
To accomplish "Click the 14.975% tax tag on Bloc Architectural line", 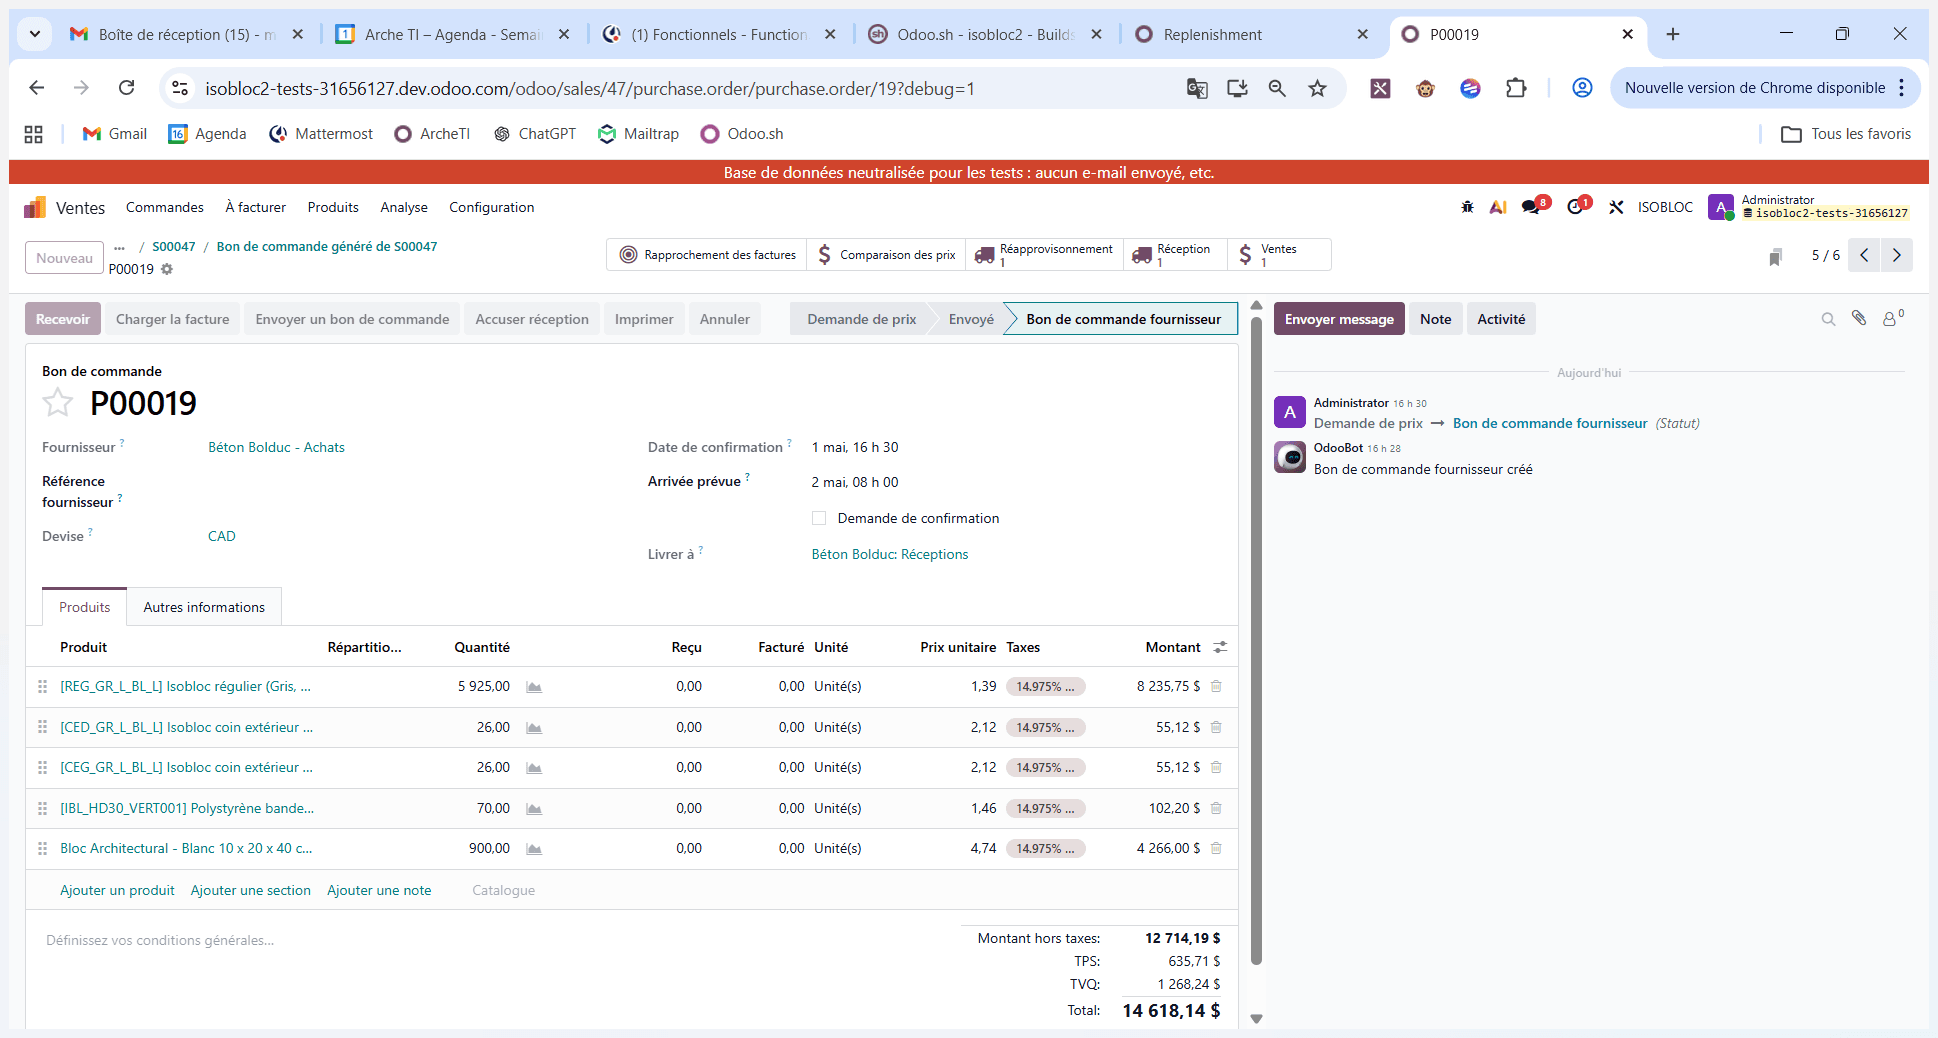I will (1045, 849).
